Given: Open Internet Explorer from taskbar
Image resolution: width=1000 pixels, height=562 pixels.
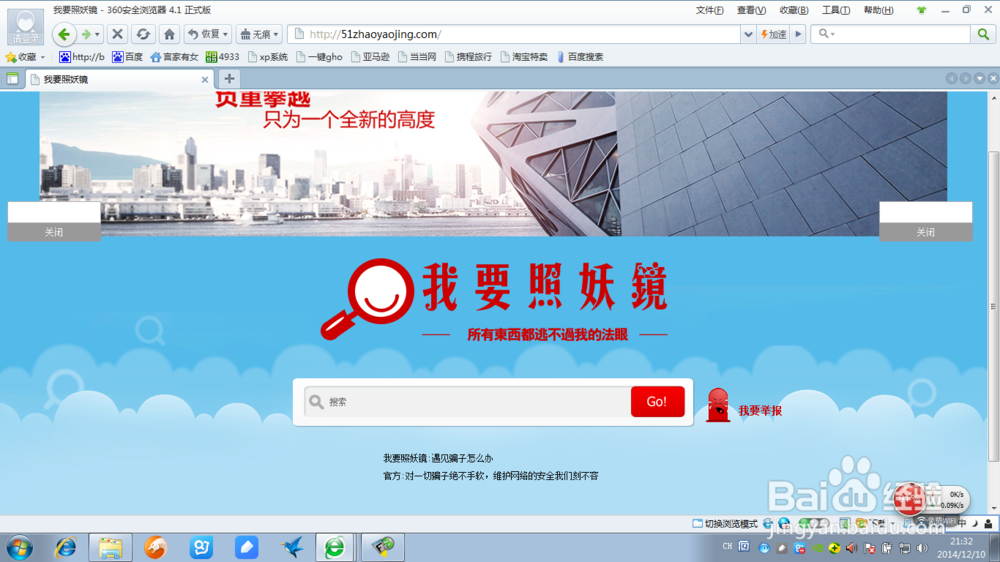Looking at the screenshot, I should coord(65,547).
